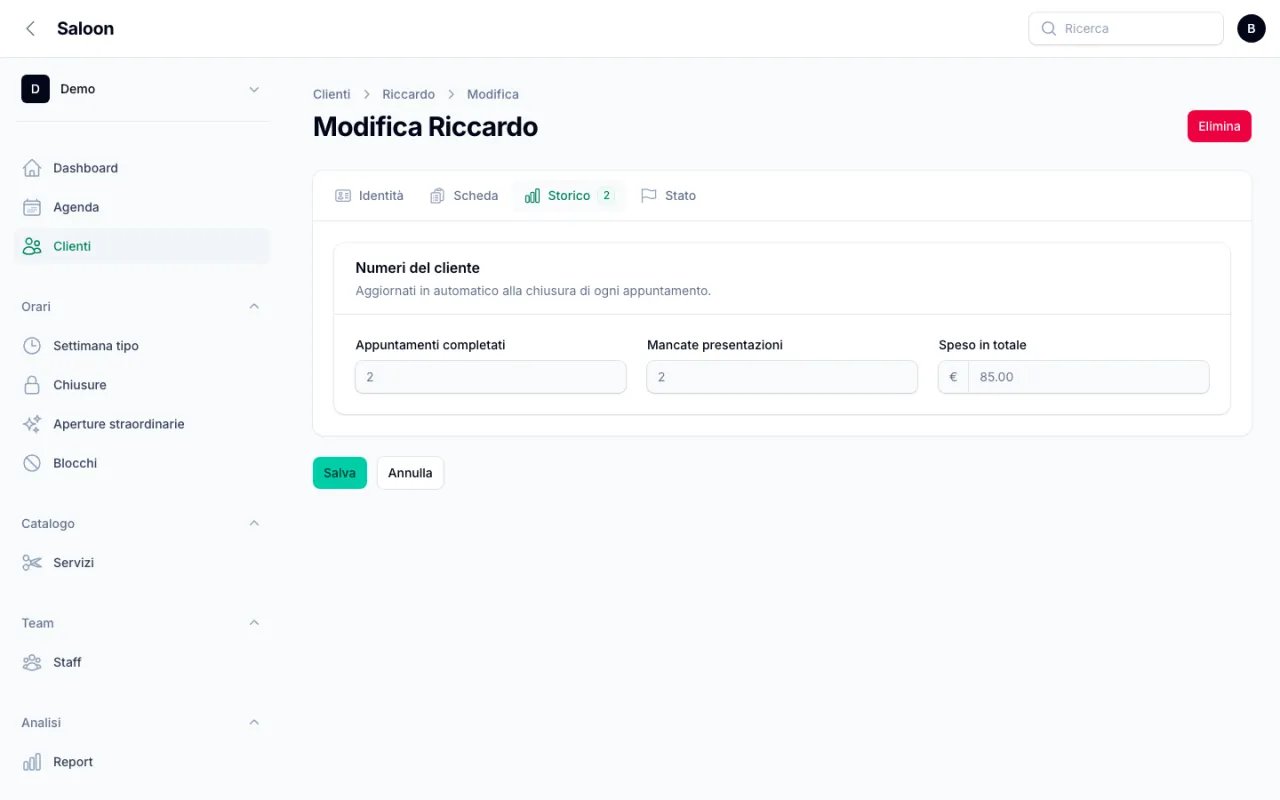The width and height of the screenshot is (1280, 800).
Task: Open the B user avatar menu
Action: pos(1251,29)
